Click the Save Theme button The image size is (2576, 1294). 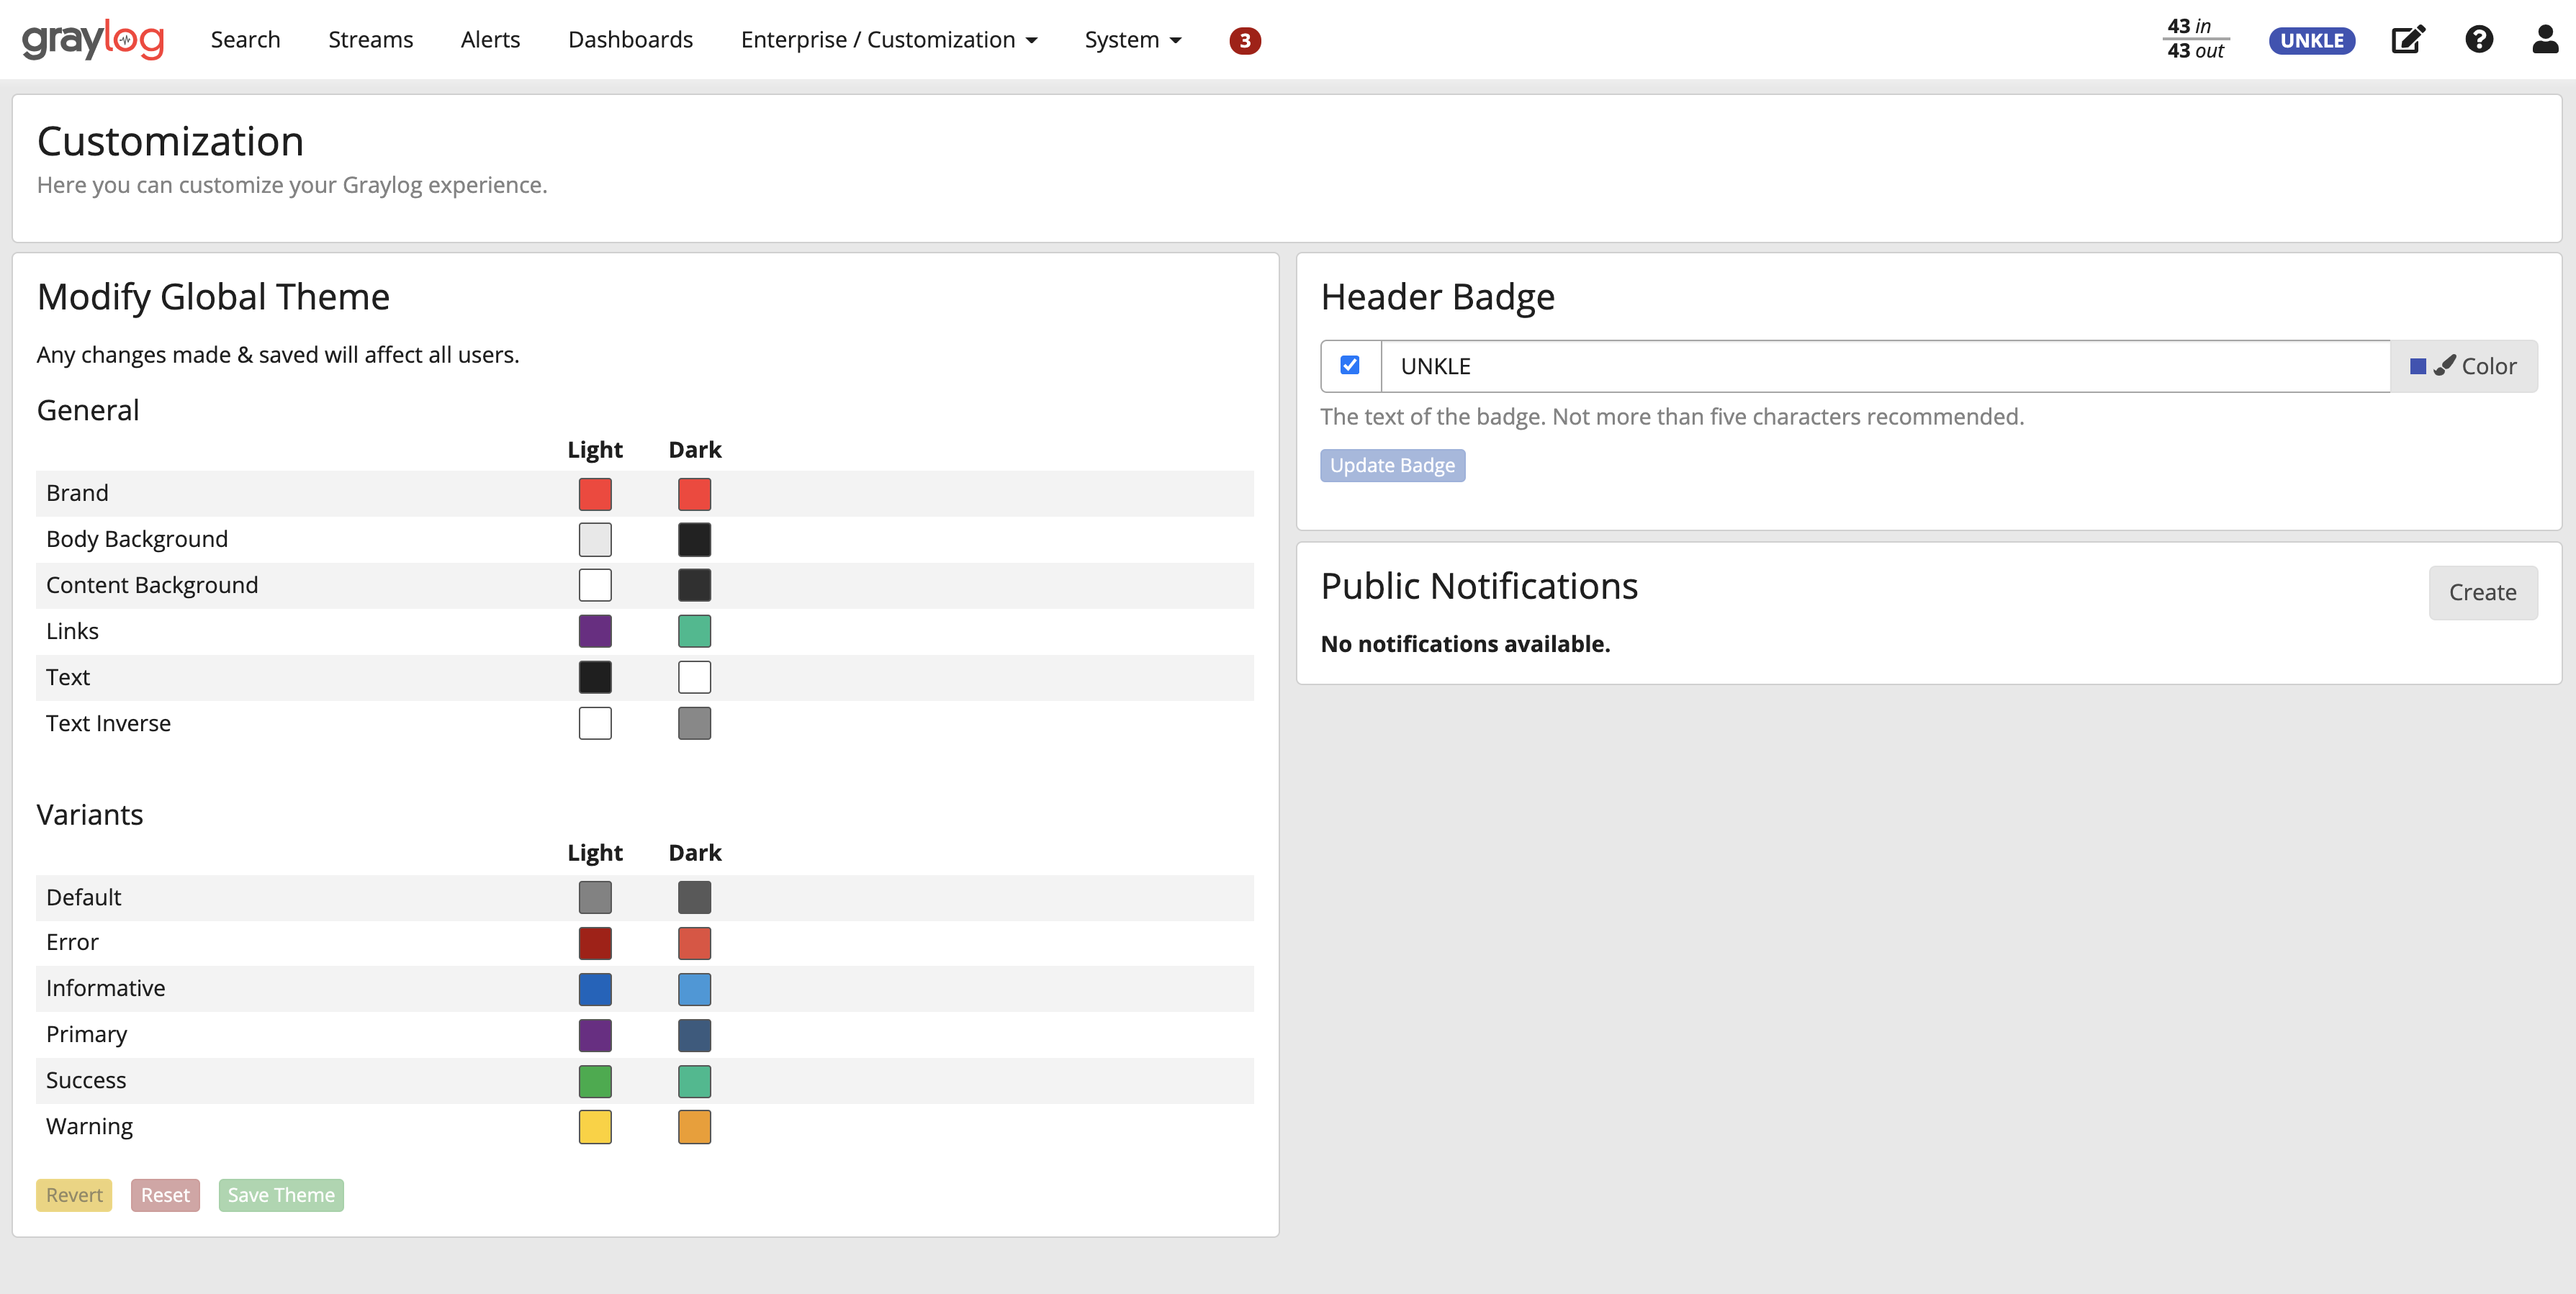[281, 1195]
